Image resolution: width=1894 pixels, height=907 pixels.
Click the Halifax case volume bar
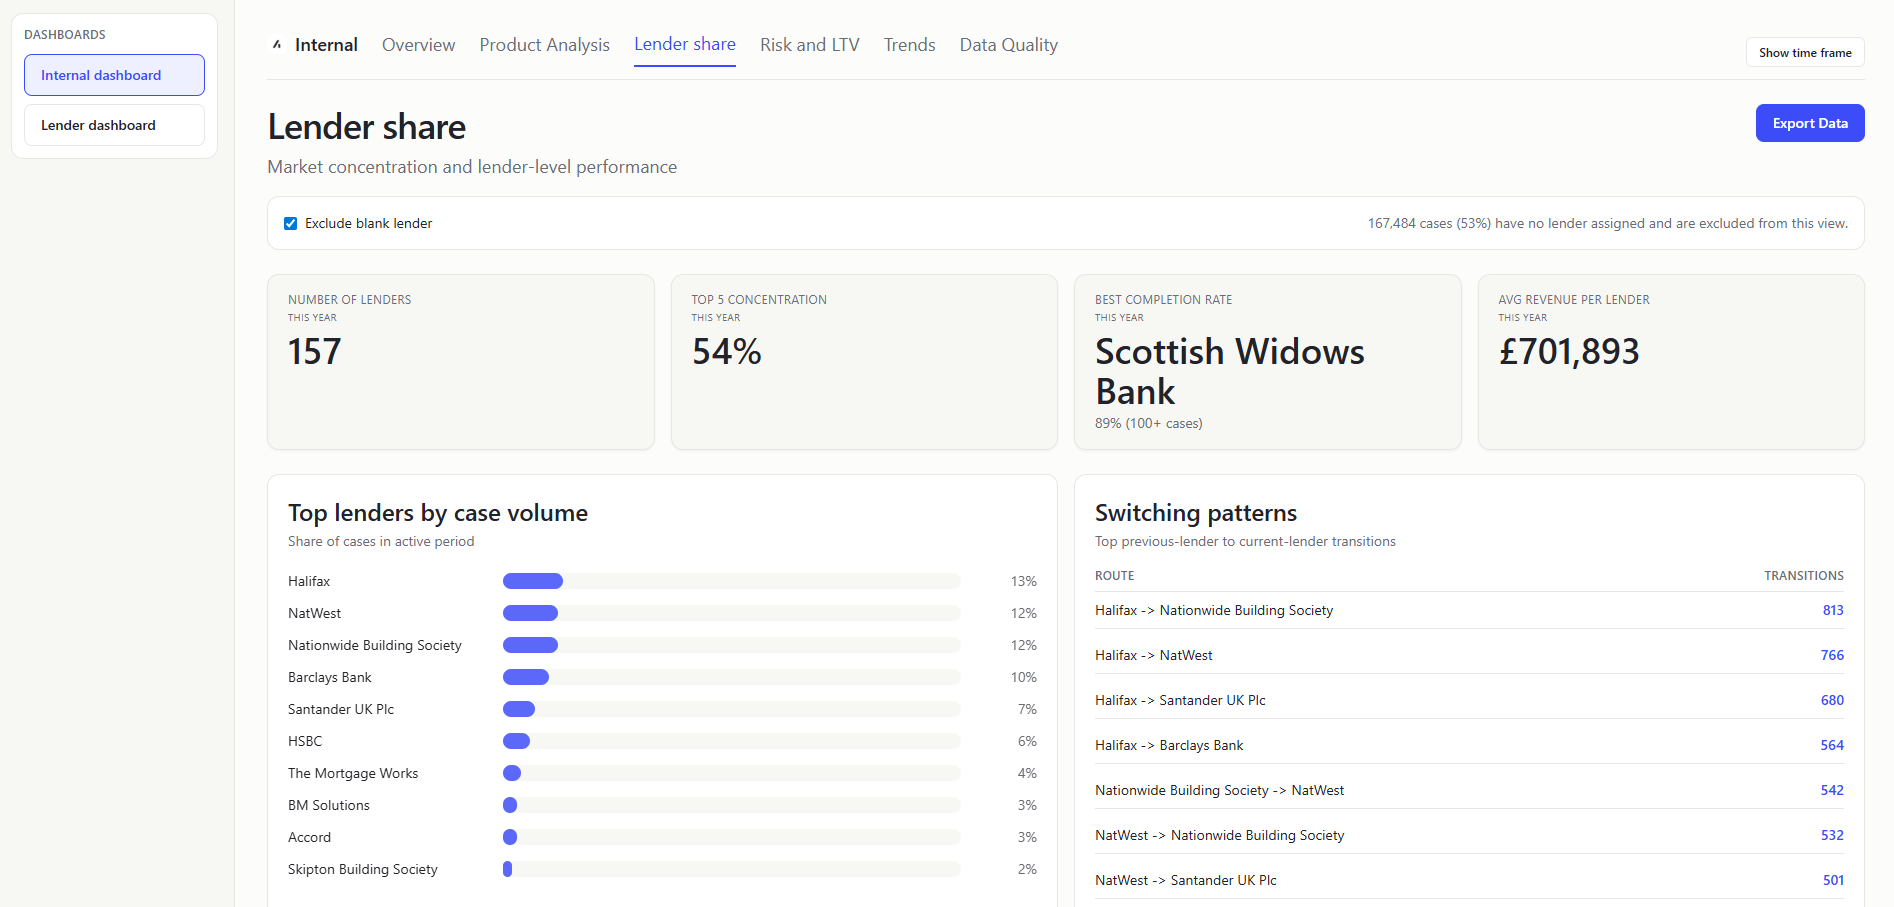tap(533, 580)
